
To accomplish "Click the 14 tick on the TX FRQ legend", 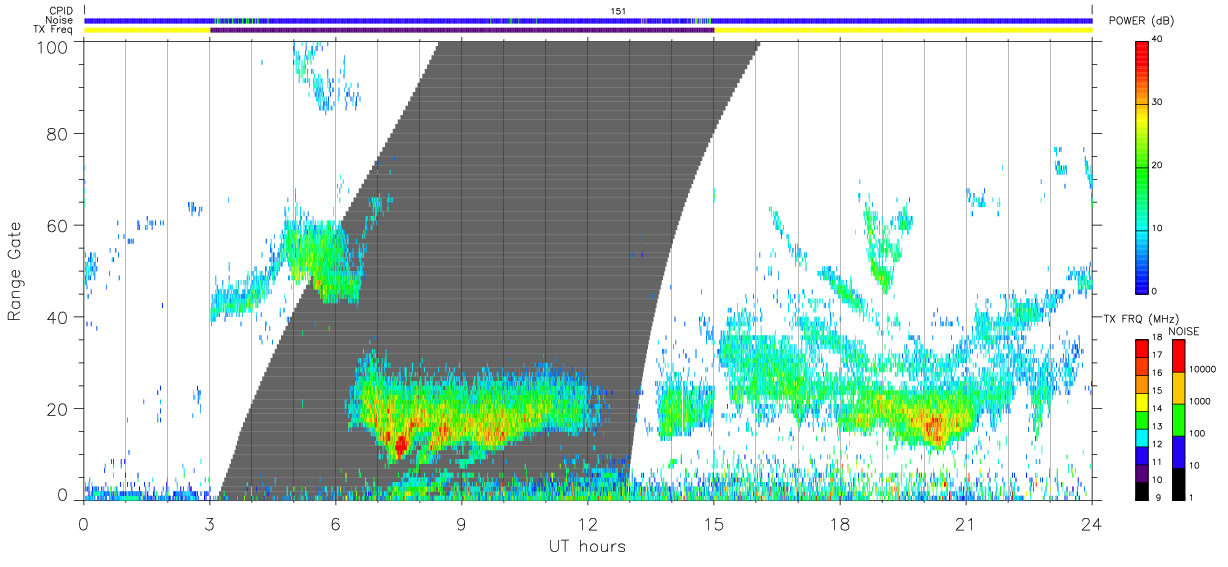I will (1158, 408).
